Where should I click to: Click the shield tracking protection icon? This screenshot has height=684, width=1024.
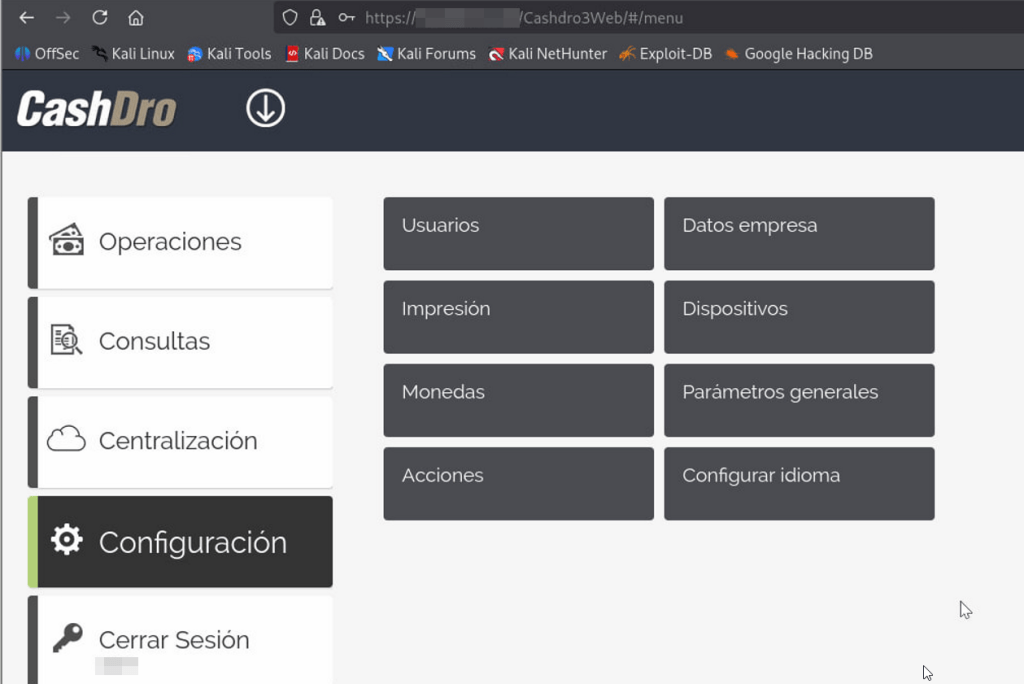(x=290, y=18)
